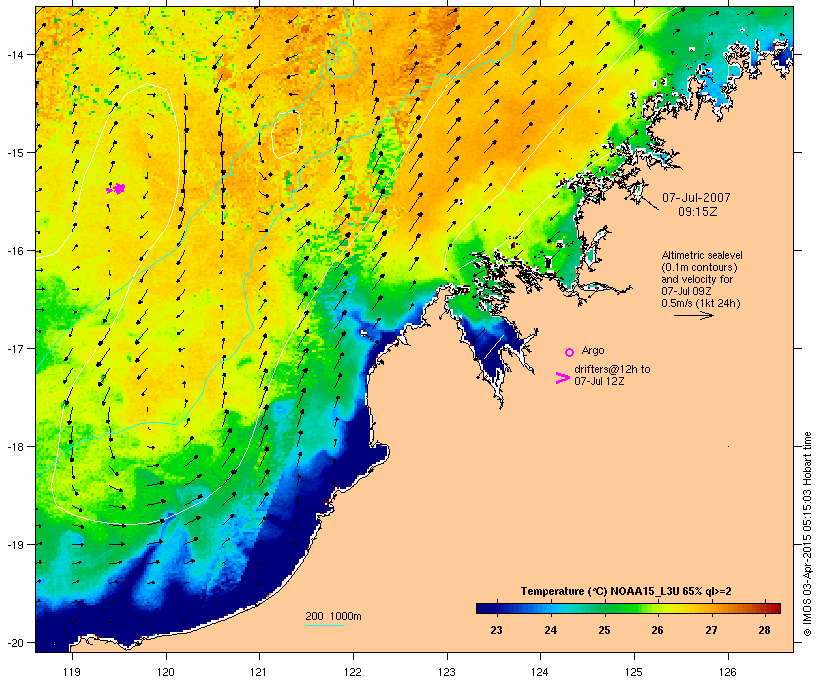The width and height of the screenshot is (820, 680).
Task: Click the '0.5m/s (1kt 24h)' label
Action: (x=701, y=303)
